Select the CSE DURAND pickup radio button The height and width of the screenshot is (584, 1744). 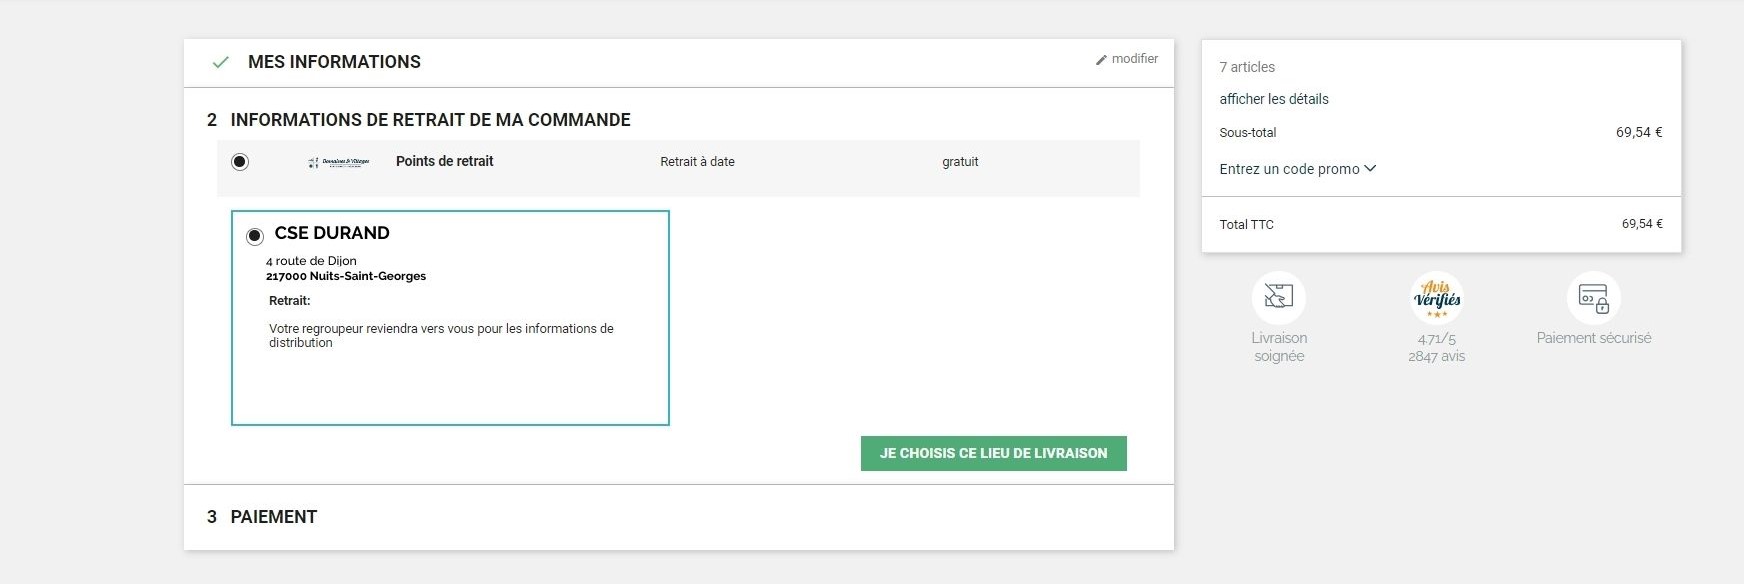[255, 236]
